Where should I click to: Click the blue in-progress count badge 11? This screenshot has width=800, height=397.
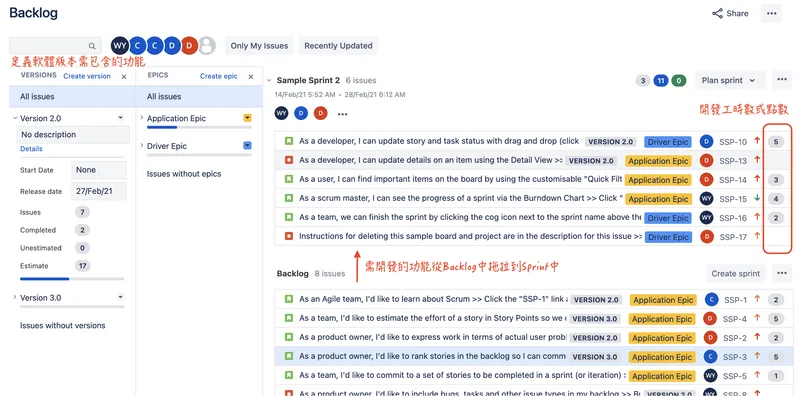[661, 81]
